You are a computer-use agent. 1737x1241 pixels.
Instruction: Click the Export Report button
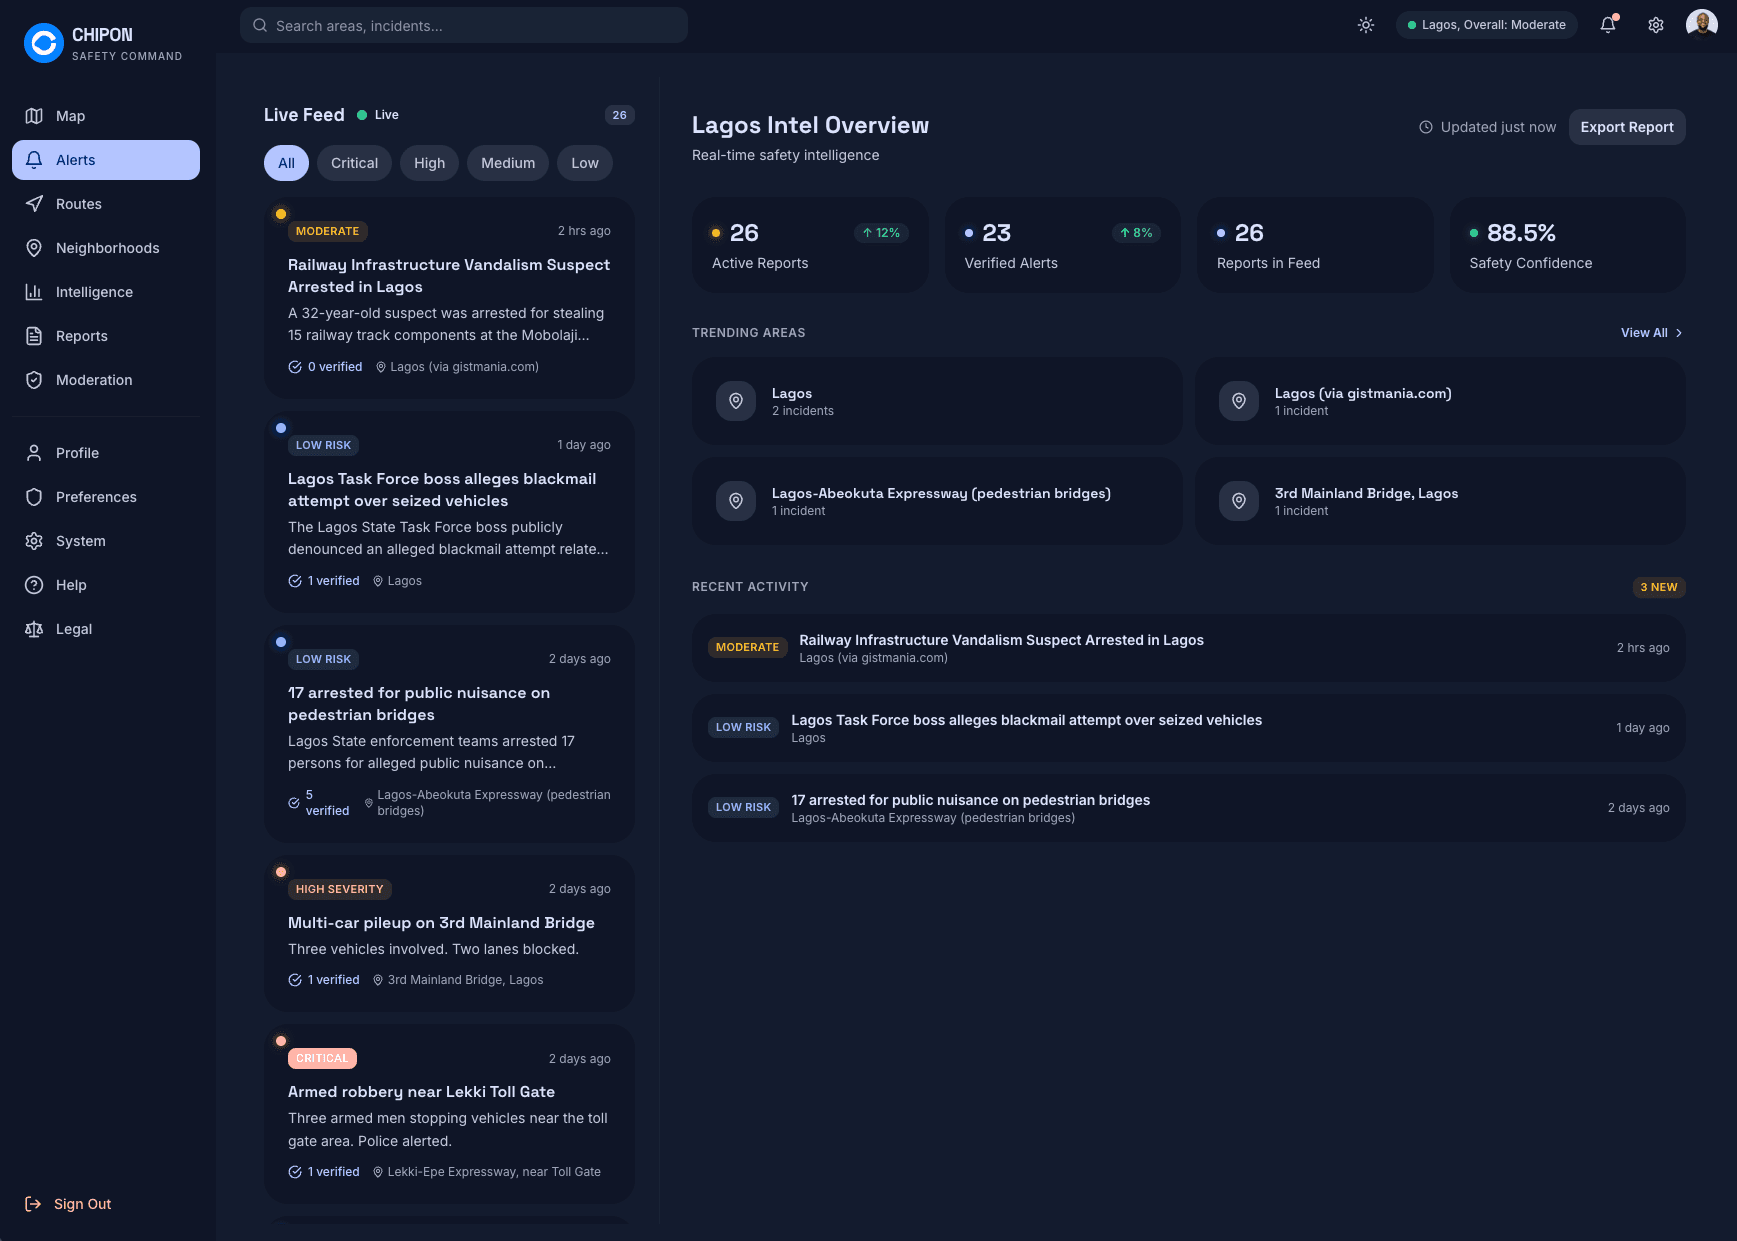pyautogui.click(x=1626, y=127)
